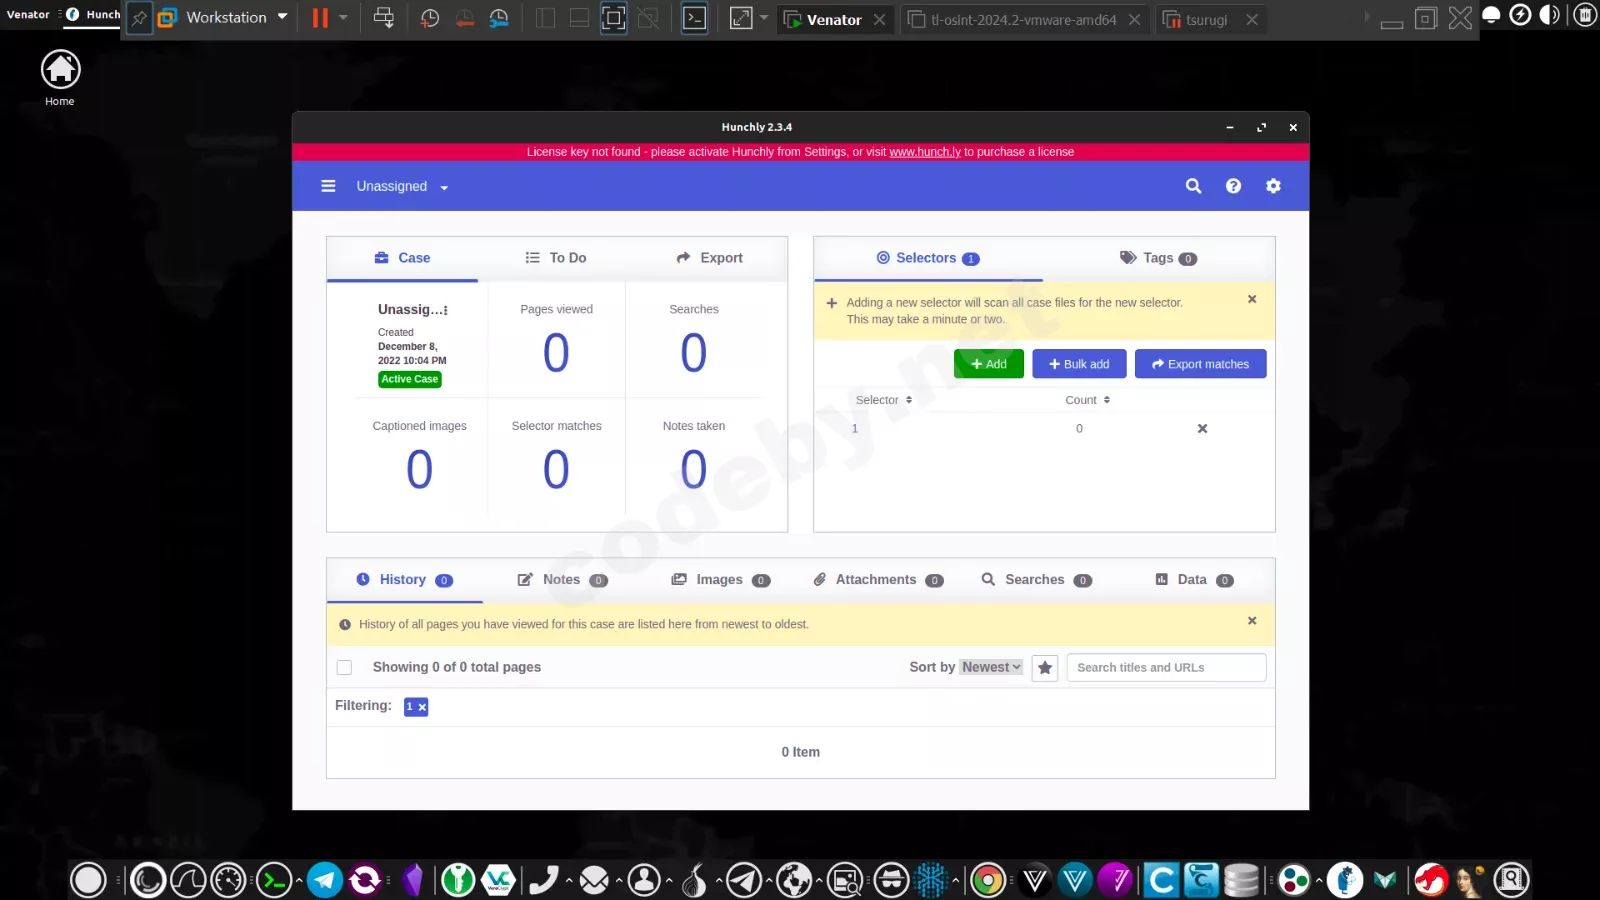The height and width of the screenshot is (900, 1600).
Task: Click the green Add selector button
Action: coord(988,363)
